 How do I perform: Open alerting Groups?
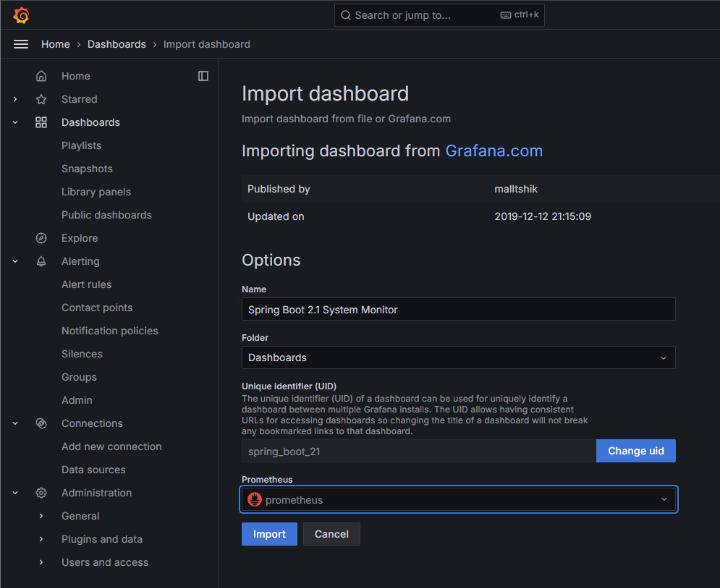pos(79,377)
